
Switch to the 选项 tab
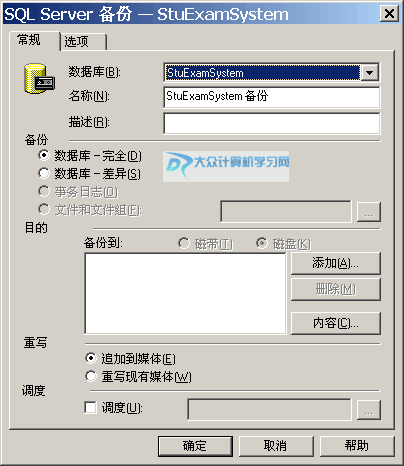[83, 42]
